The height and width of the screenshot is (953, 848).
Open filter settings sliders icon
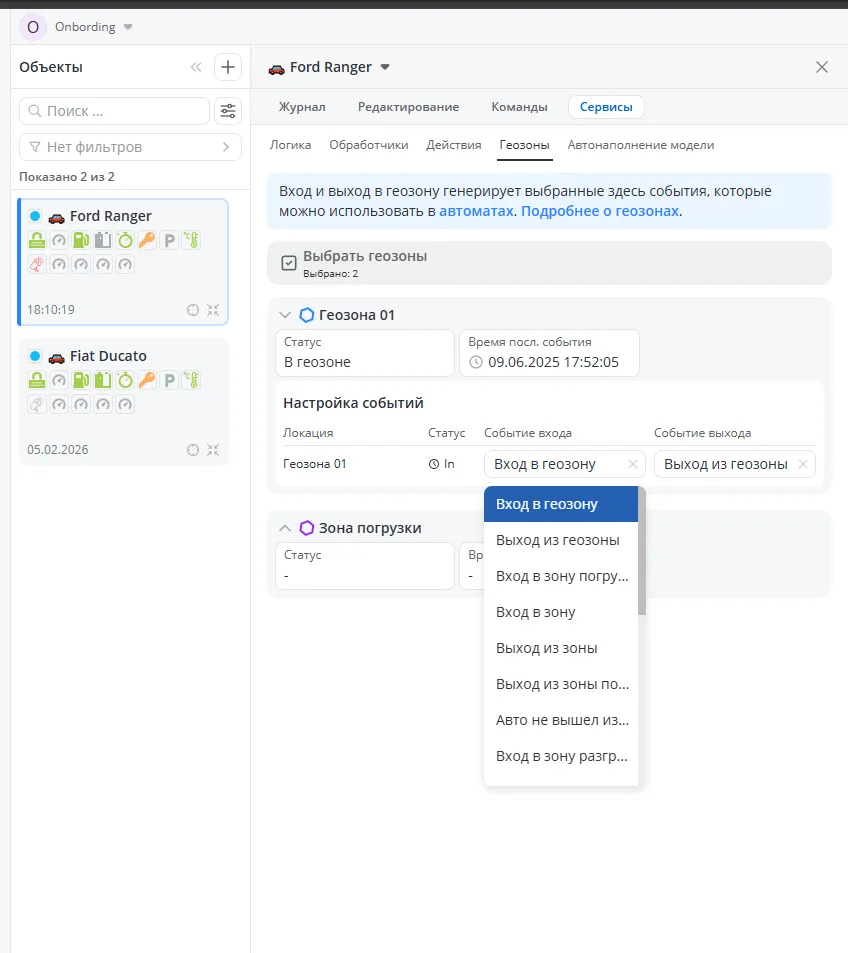(x=229, y=111)
